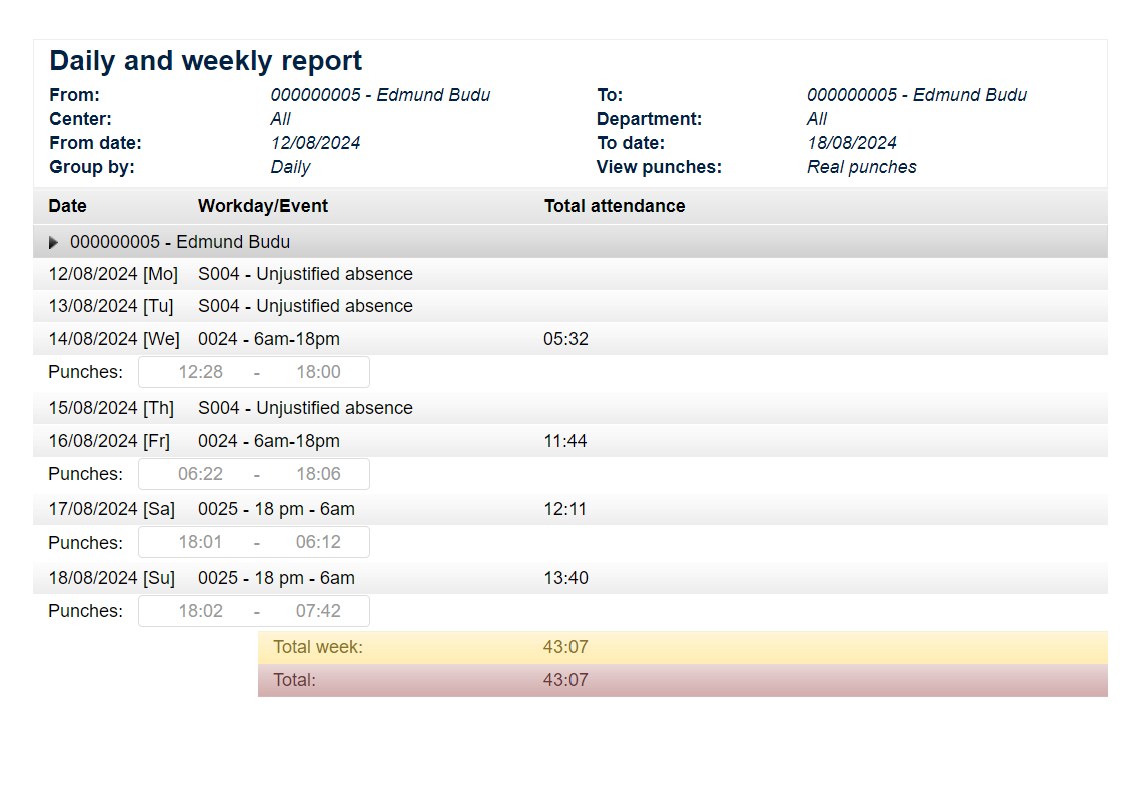This screenshot has height=786, width=1138.
Task: Click the Center value All
Action: pos(281,119)
